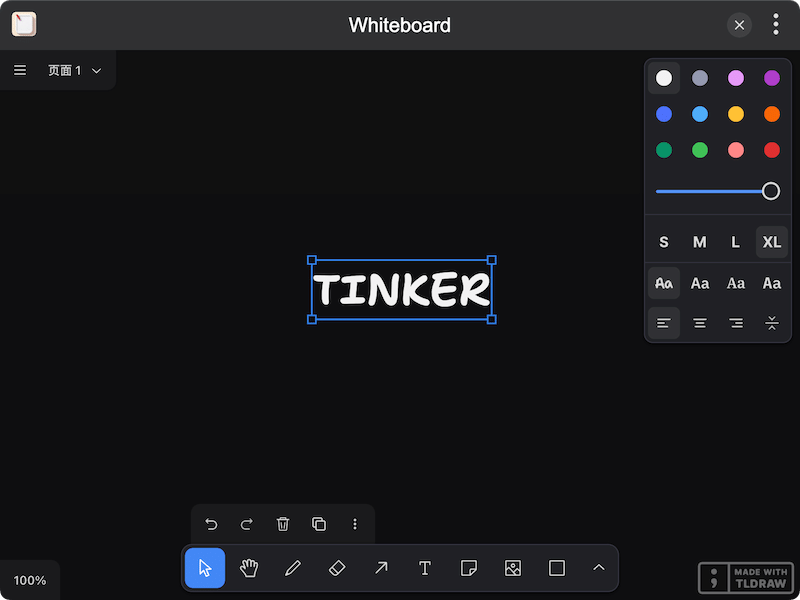The width and height of the screenshot is (800, 600).
Task: Open the image media insert tool
Action: (x=513, y=568)
